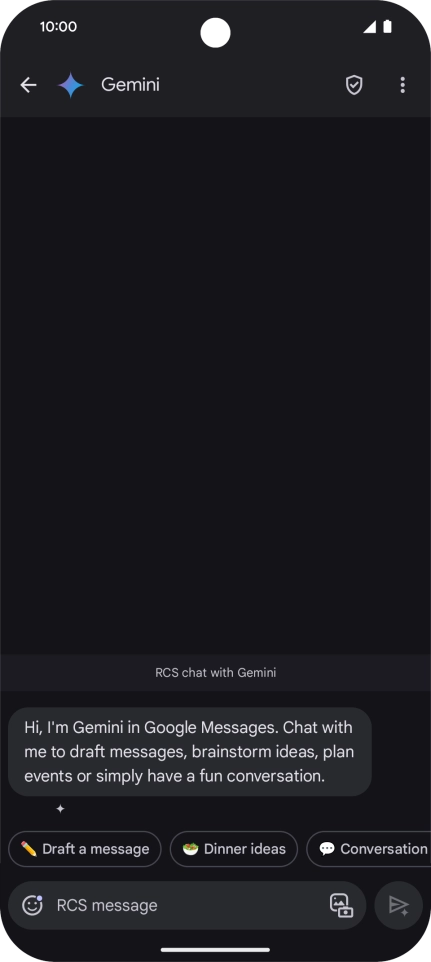This screenshot has height=962, width=431.
Task: Open the emoji picker smiley icon
Action: [32, 905]
